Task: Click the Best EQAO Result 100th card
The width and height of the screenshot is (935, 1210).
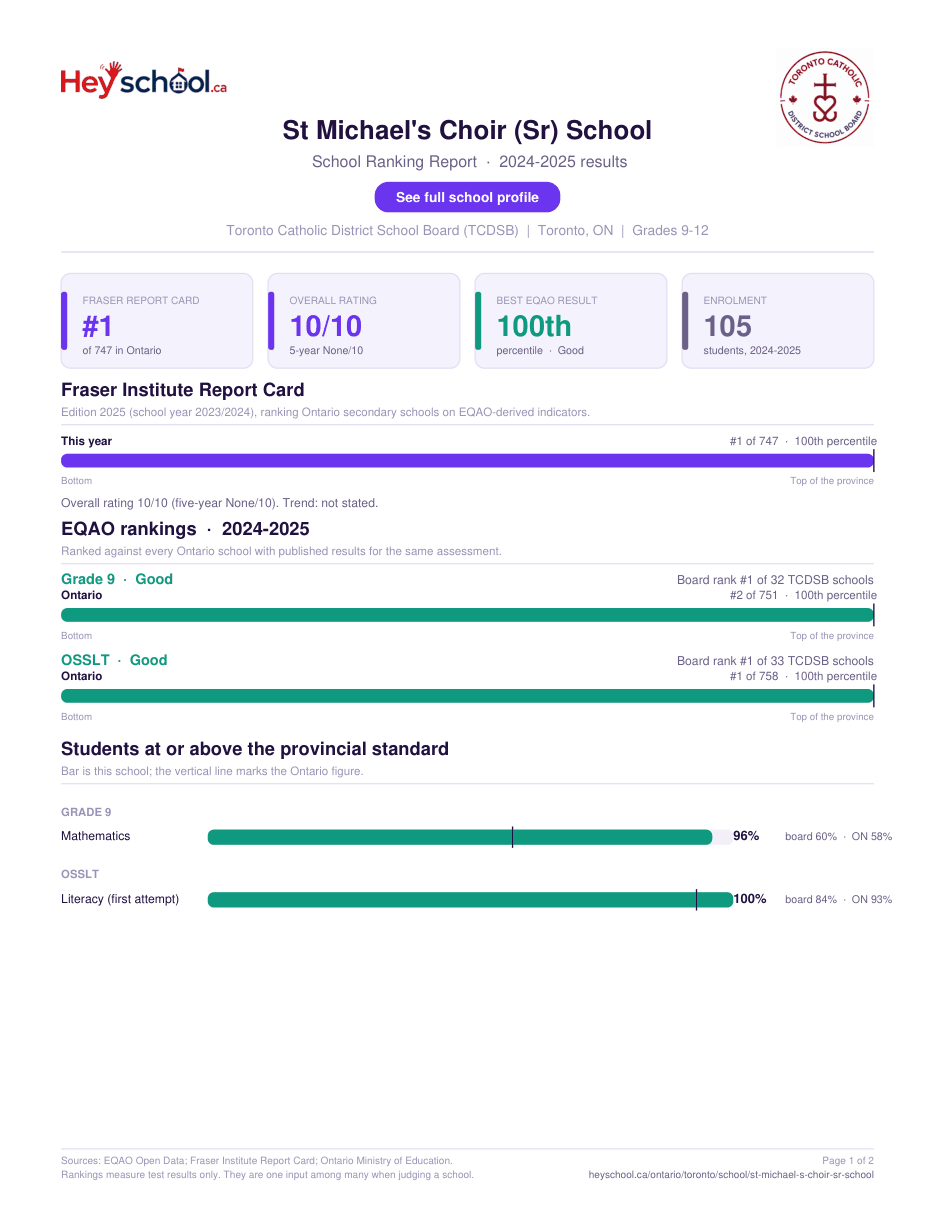Action: click(x=571, y=321)
